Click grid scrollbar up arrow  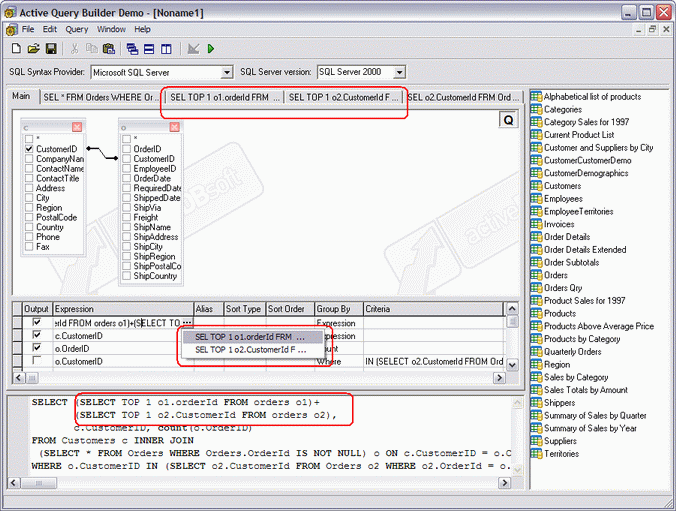(512, 308)
